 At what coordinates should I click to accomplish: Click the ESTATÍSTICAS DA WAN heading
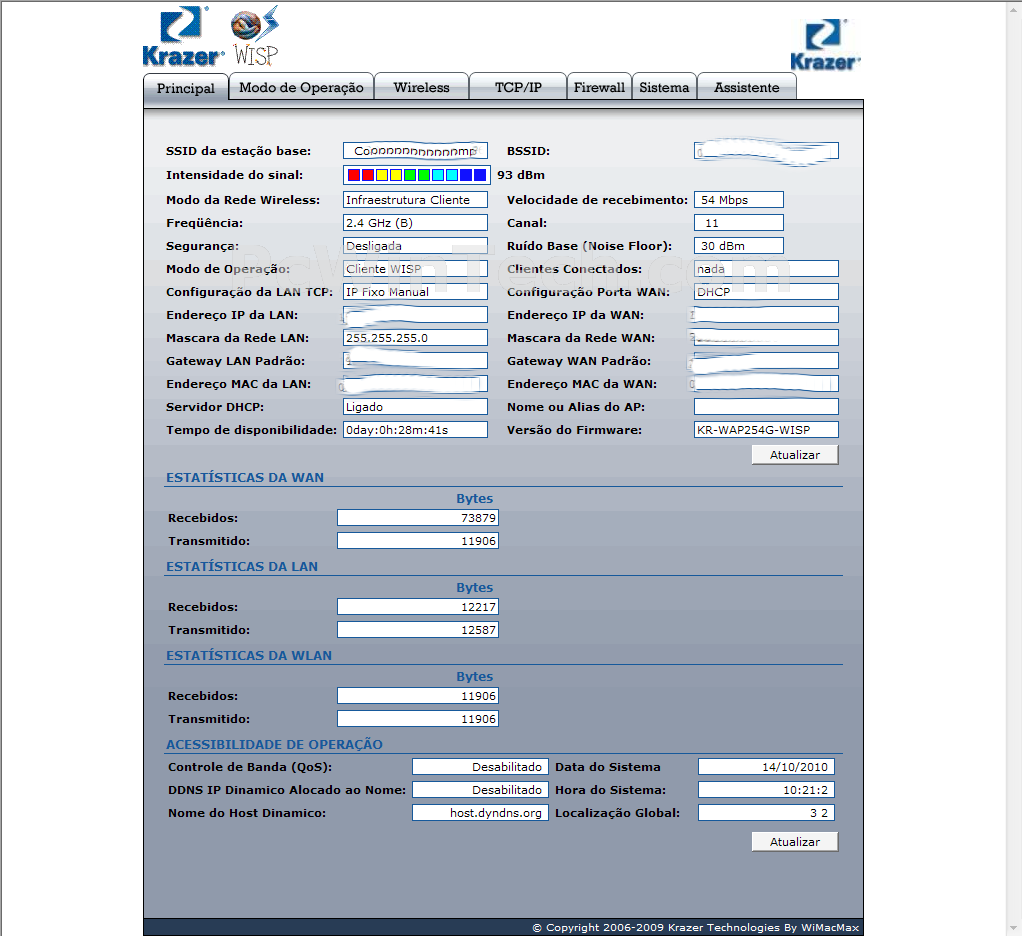click(245, 477)
